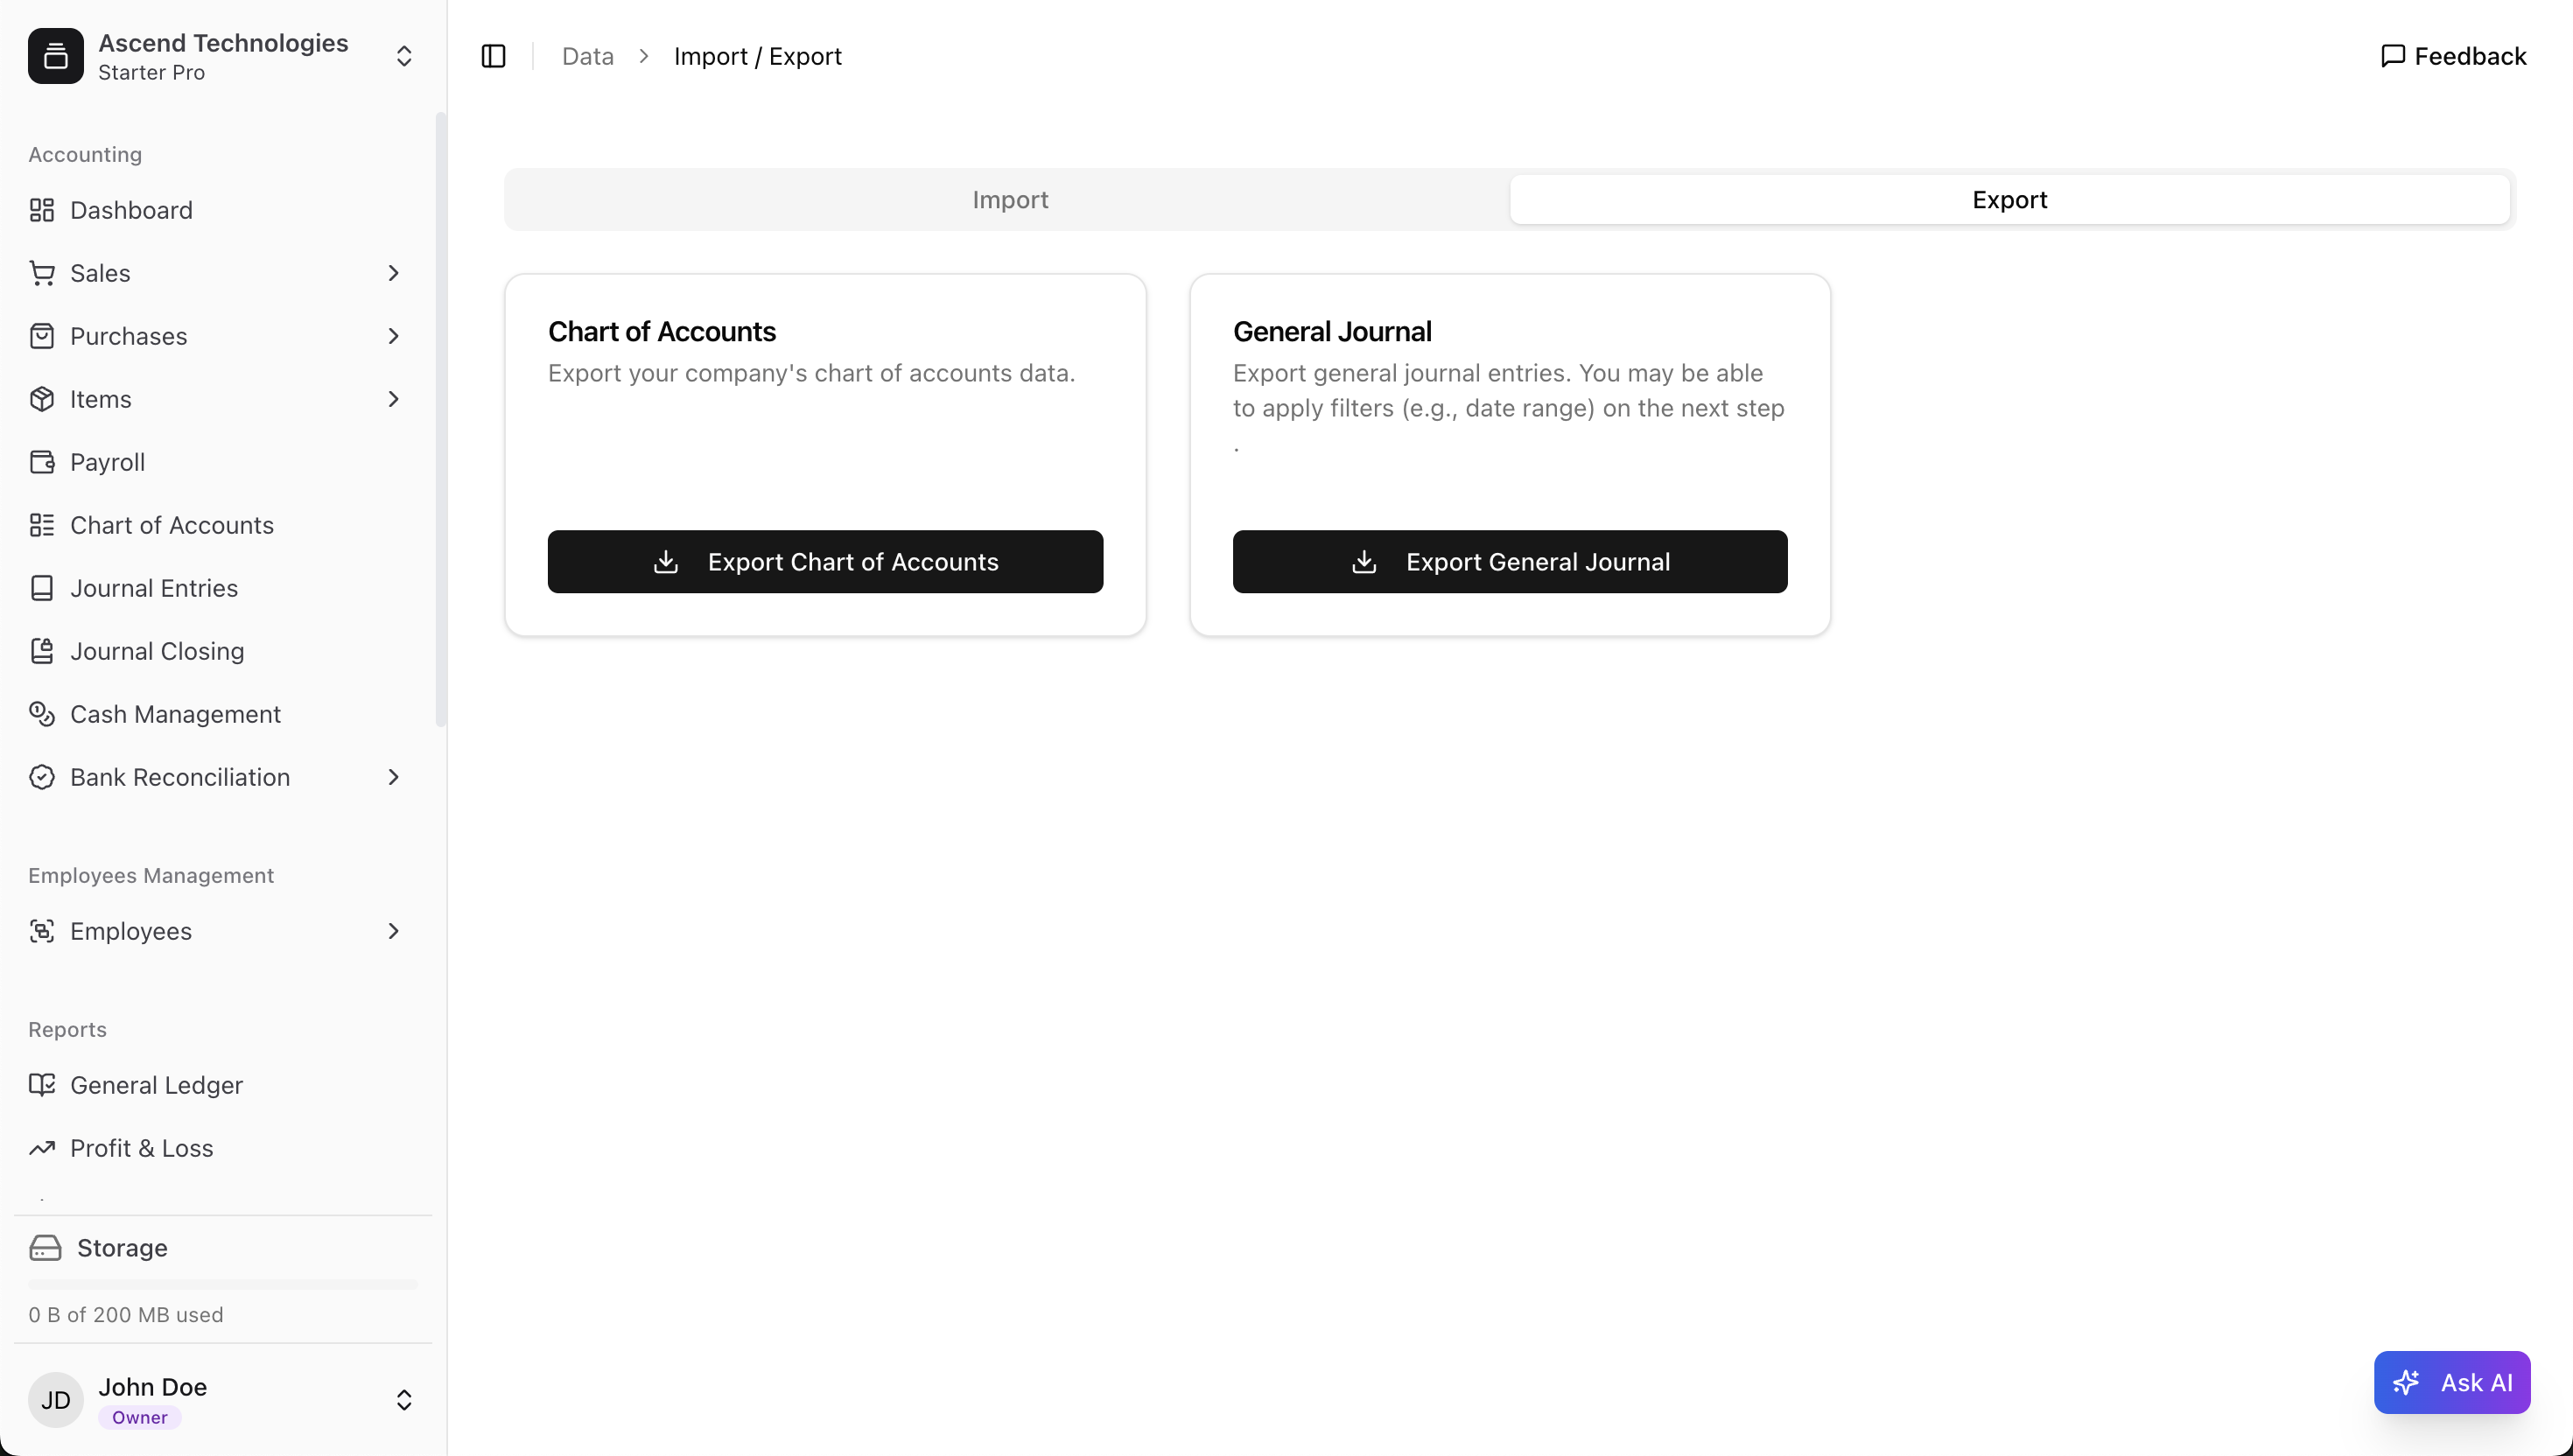The height and width of the screenshot is (1456, 2573).
Task: Launch the Ask AI assistant
Action: [x=2452, y=1383]
